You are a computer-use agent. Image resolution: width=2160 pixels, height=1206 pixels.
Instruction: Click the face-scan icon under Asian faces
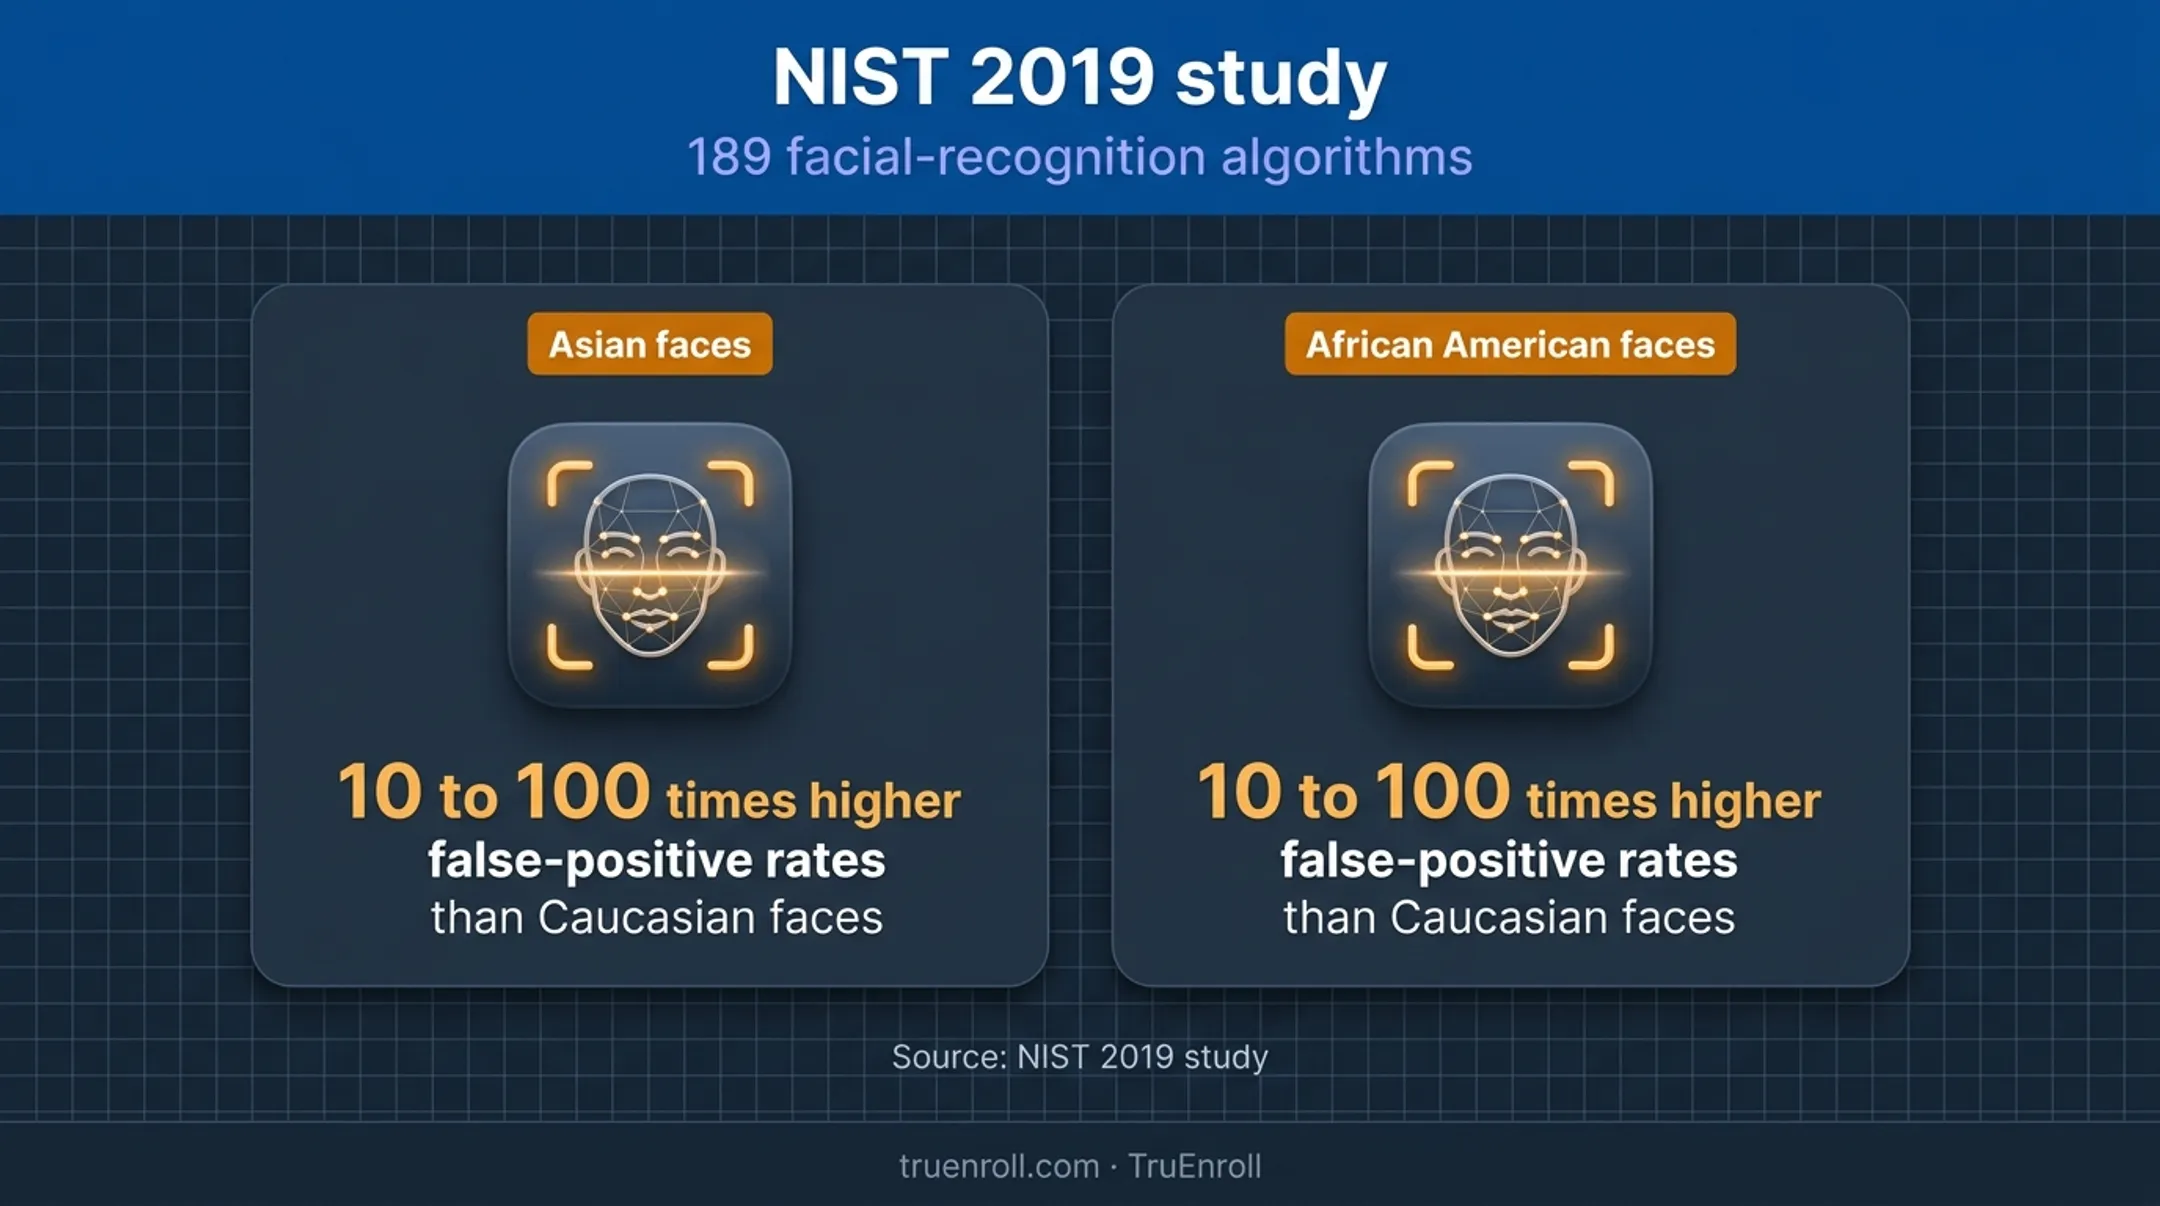(x=650, y=565)
